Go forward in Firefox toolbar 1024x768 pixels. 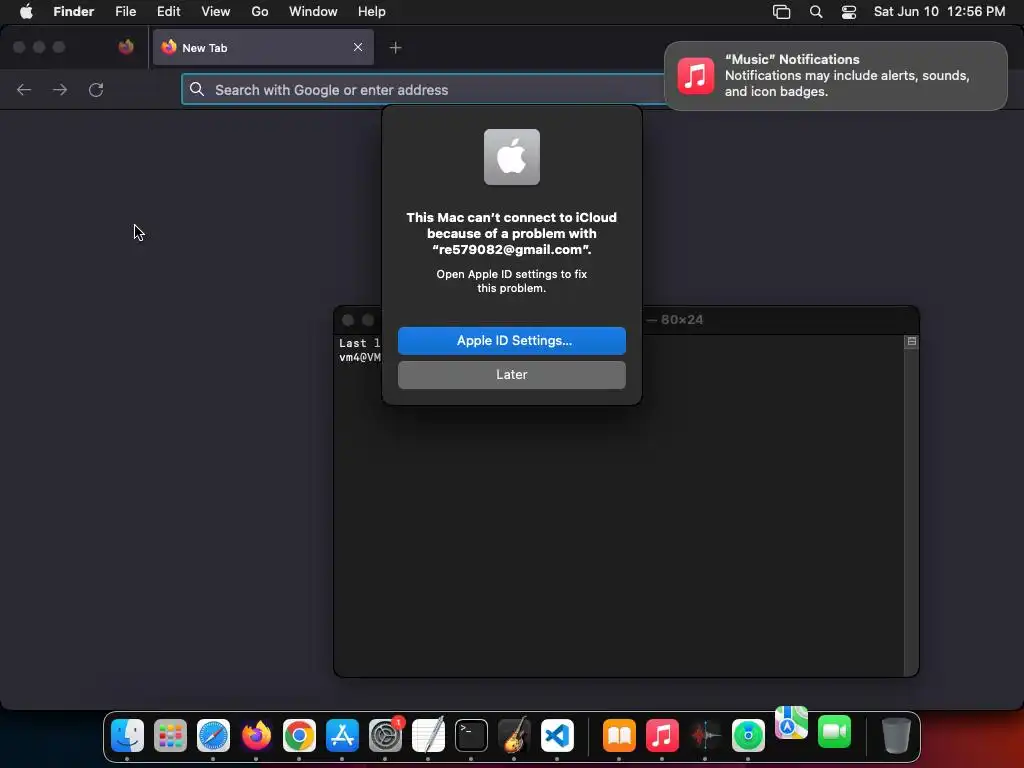point(60,89)
